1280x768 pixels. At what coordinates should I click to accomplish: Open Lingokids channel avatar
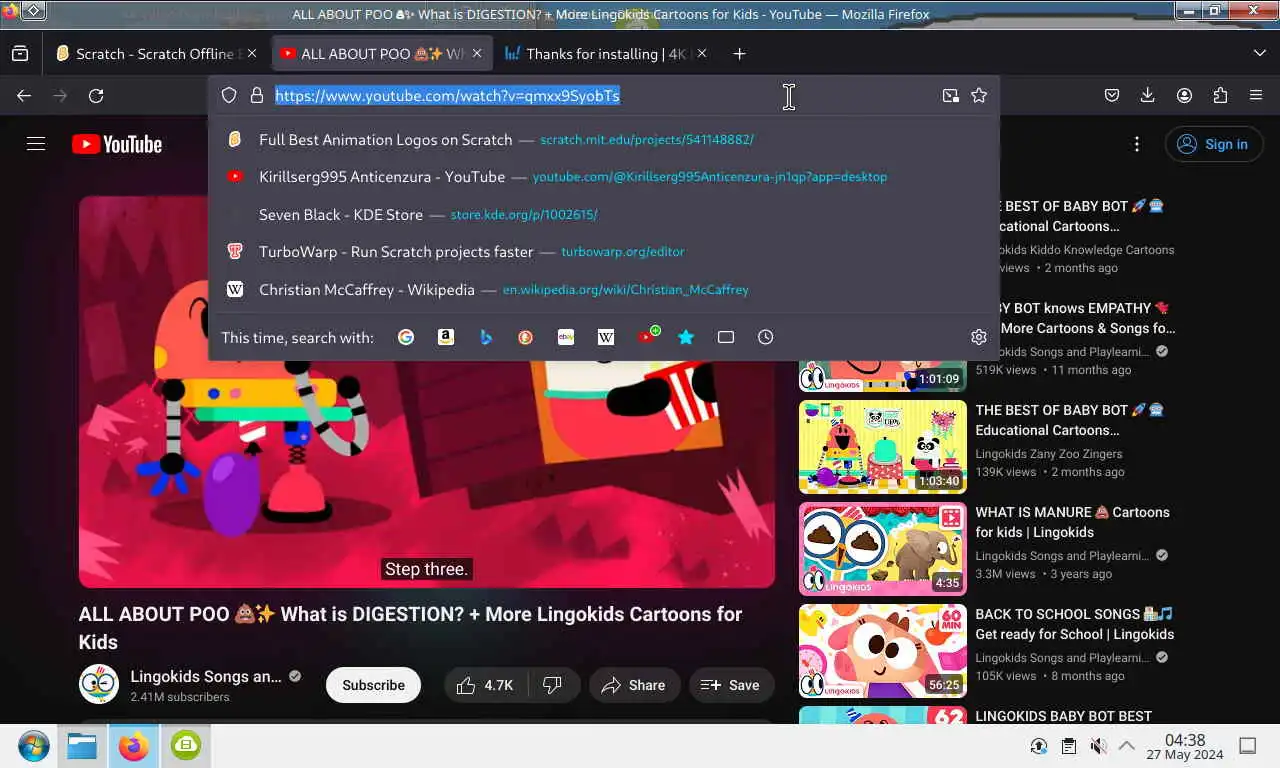click(99, 684)
